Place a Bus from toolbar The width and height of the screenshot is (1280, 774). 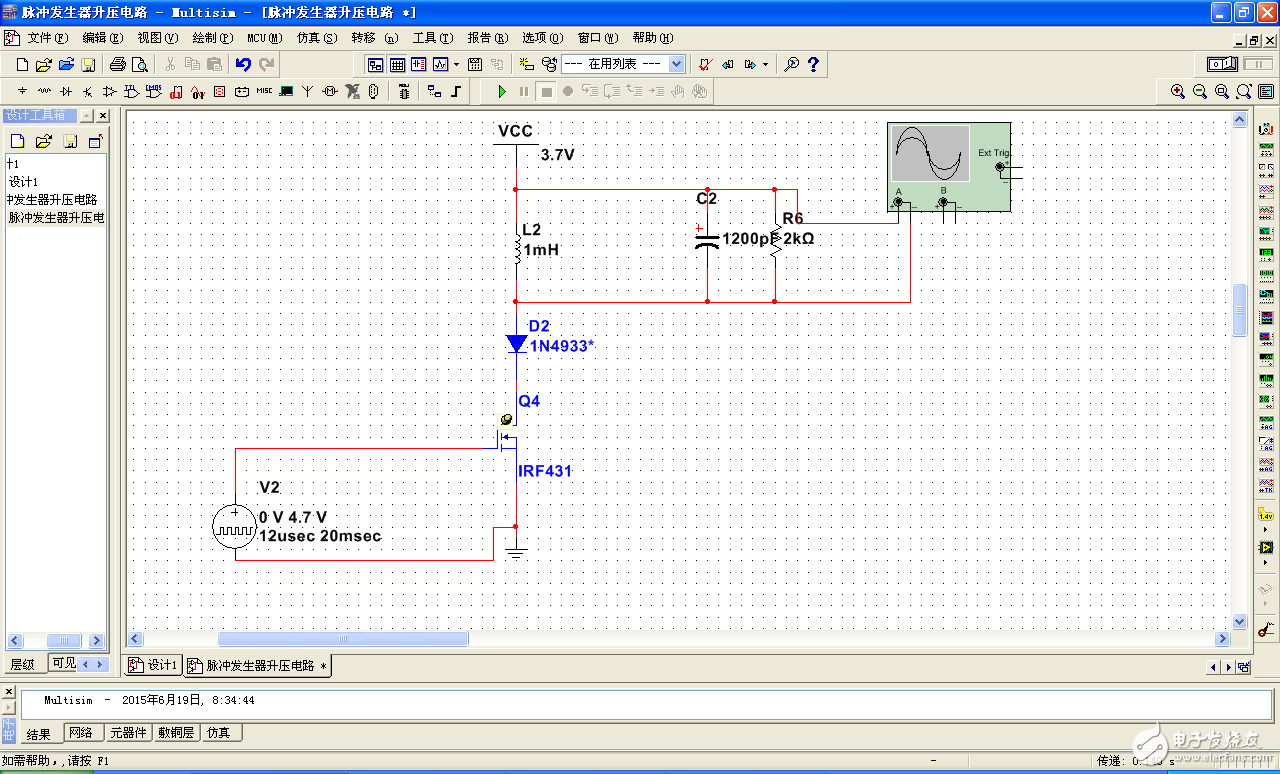[x=456, y=91]
